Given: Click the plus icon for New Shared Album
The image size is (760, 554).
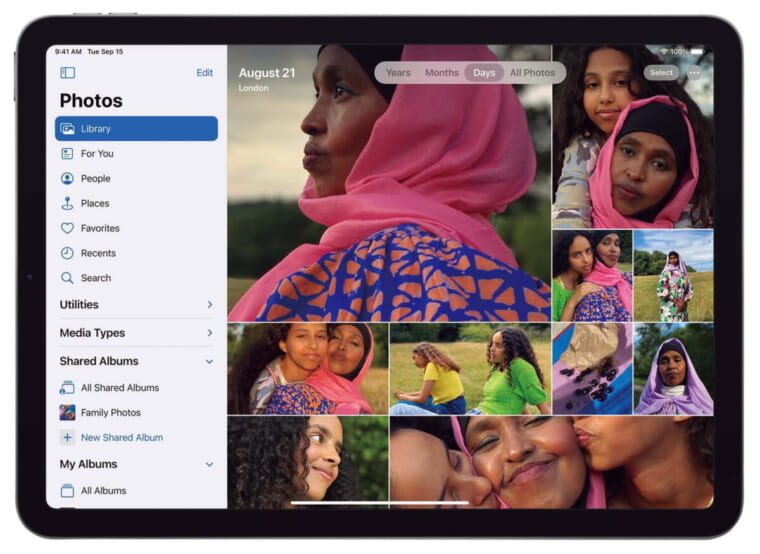Looking at the screenshot, I should click(67, 437).
